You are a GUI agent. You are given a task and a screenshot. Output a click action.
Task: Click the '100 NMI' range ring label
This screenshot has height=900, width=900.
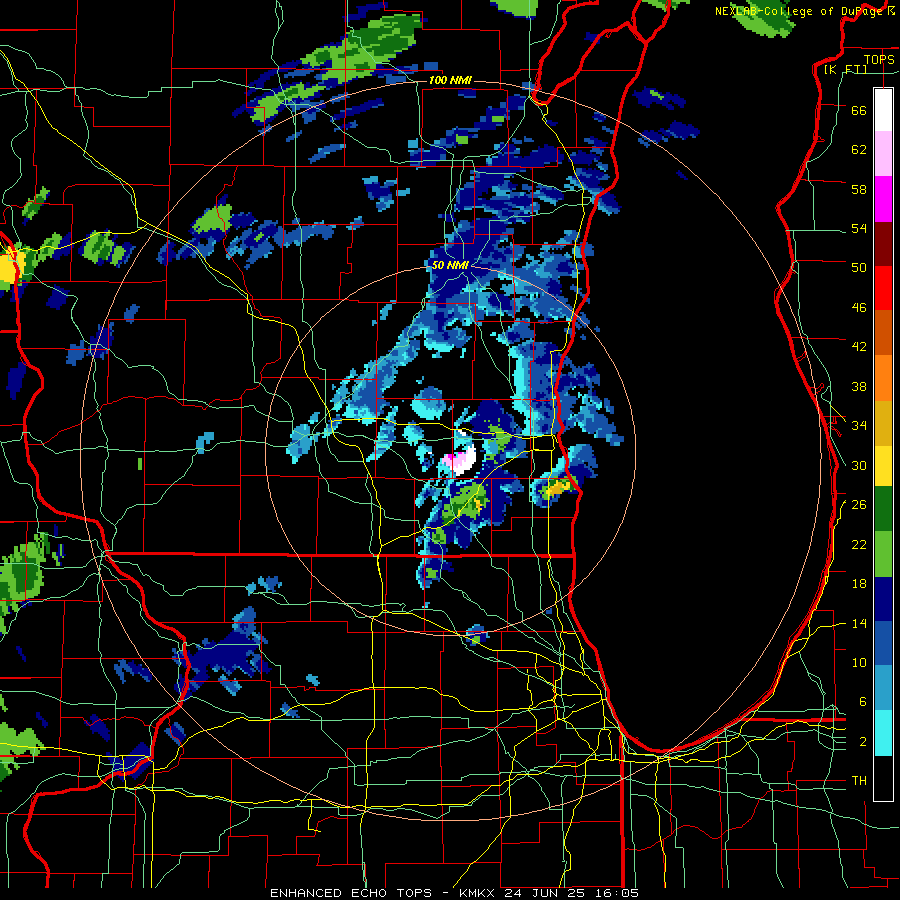click(x=450, y=80)
